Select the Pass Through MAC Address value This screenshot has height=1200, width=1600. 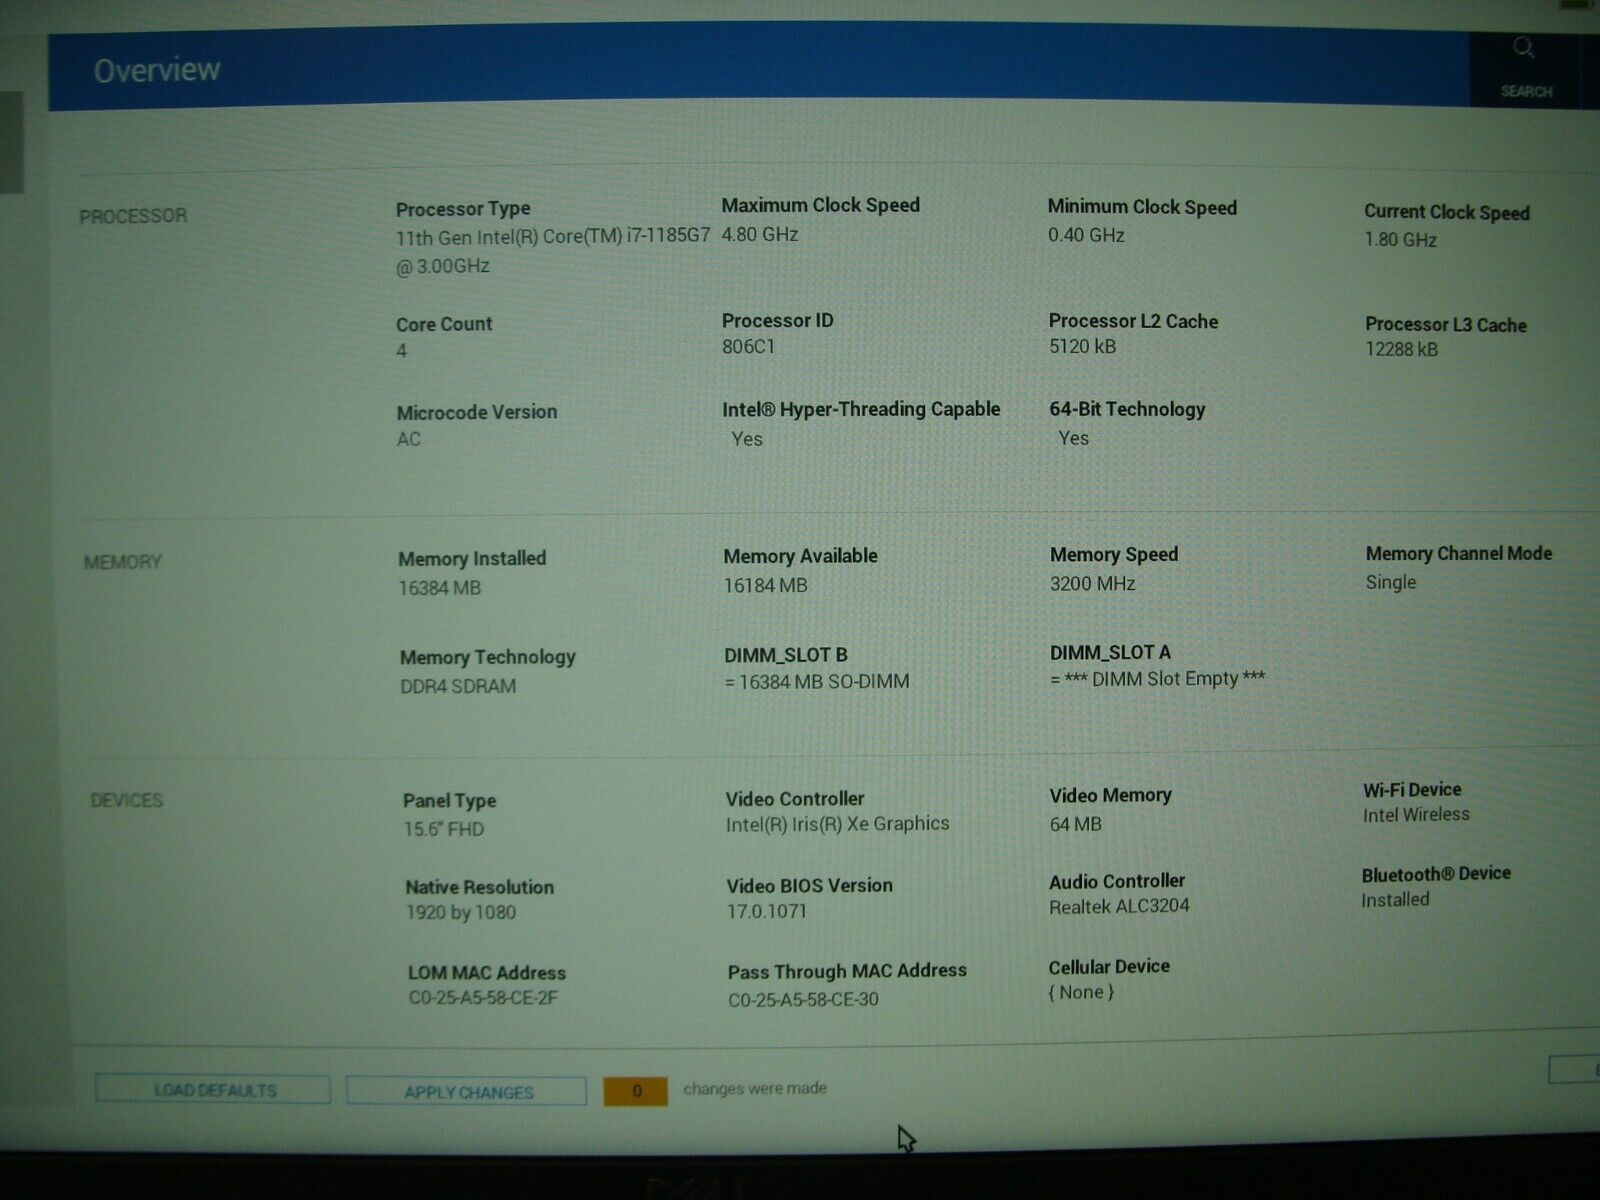(803, 999)
